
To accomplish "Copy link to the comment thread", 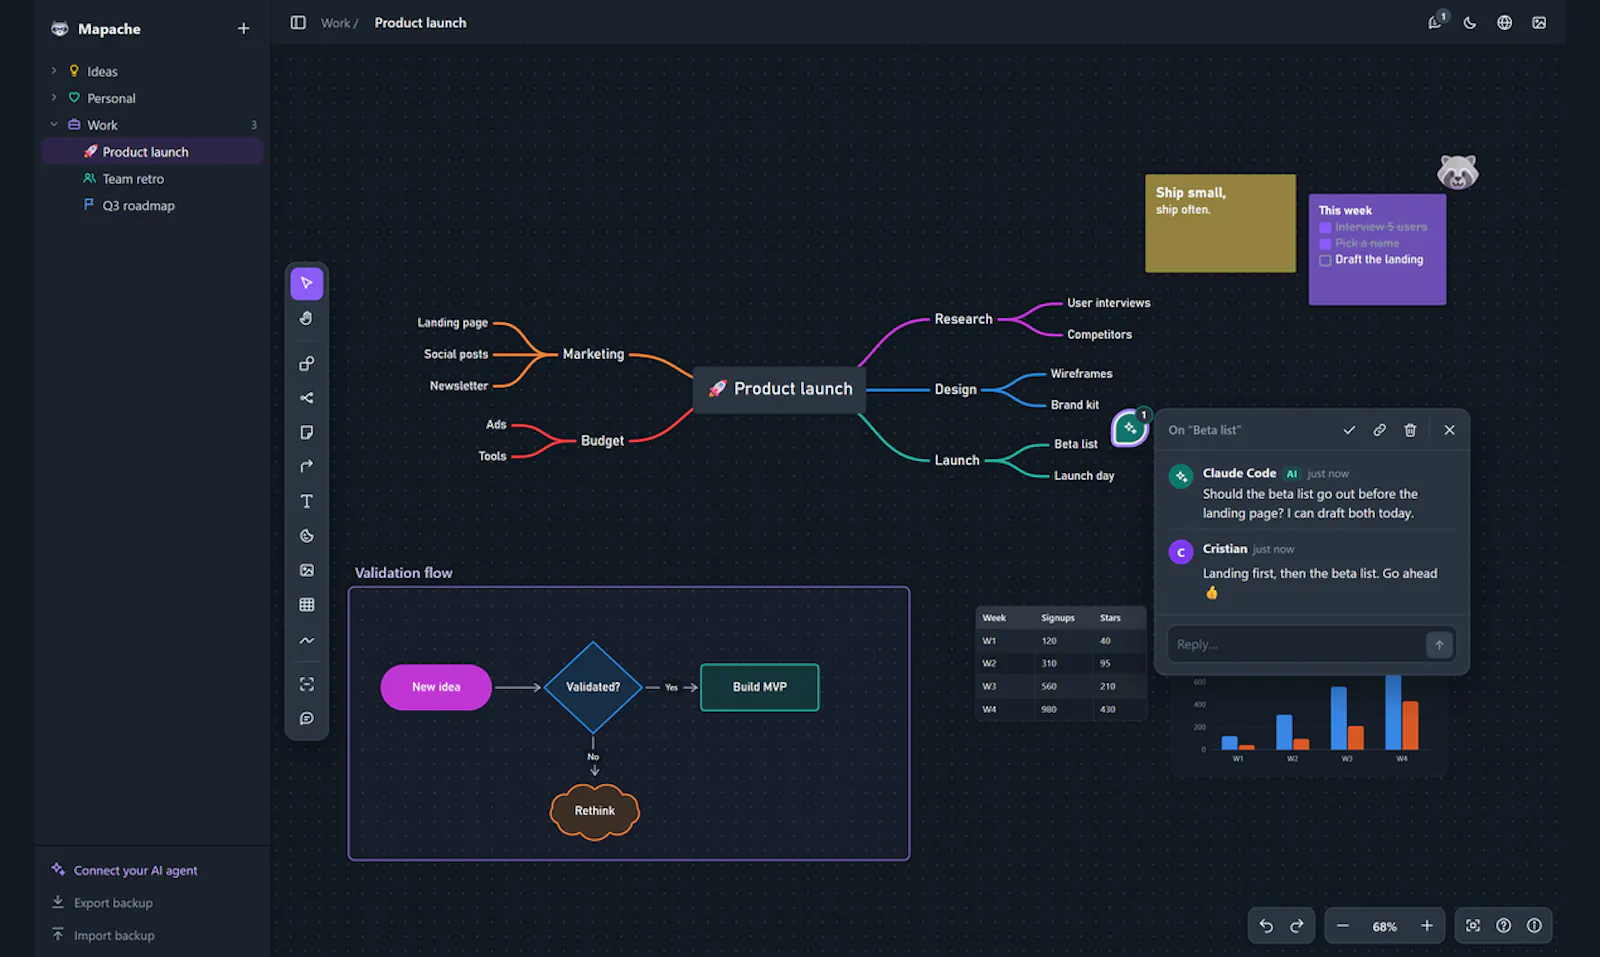I will (1380, 430).
